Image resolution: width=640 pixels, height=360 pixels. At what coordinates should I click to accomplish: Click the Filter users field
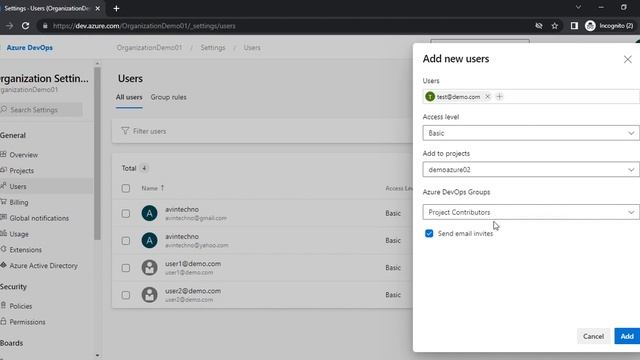[261, 131]
